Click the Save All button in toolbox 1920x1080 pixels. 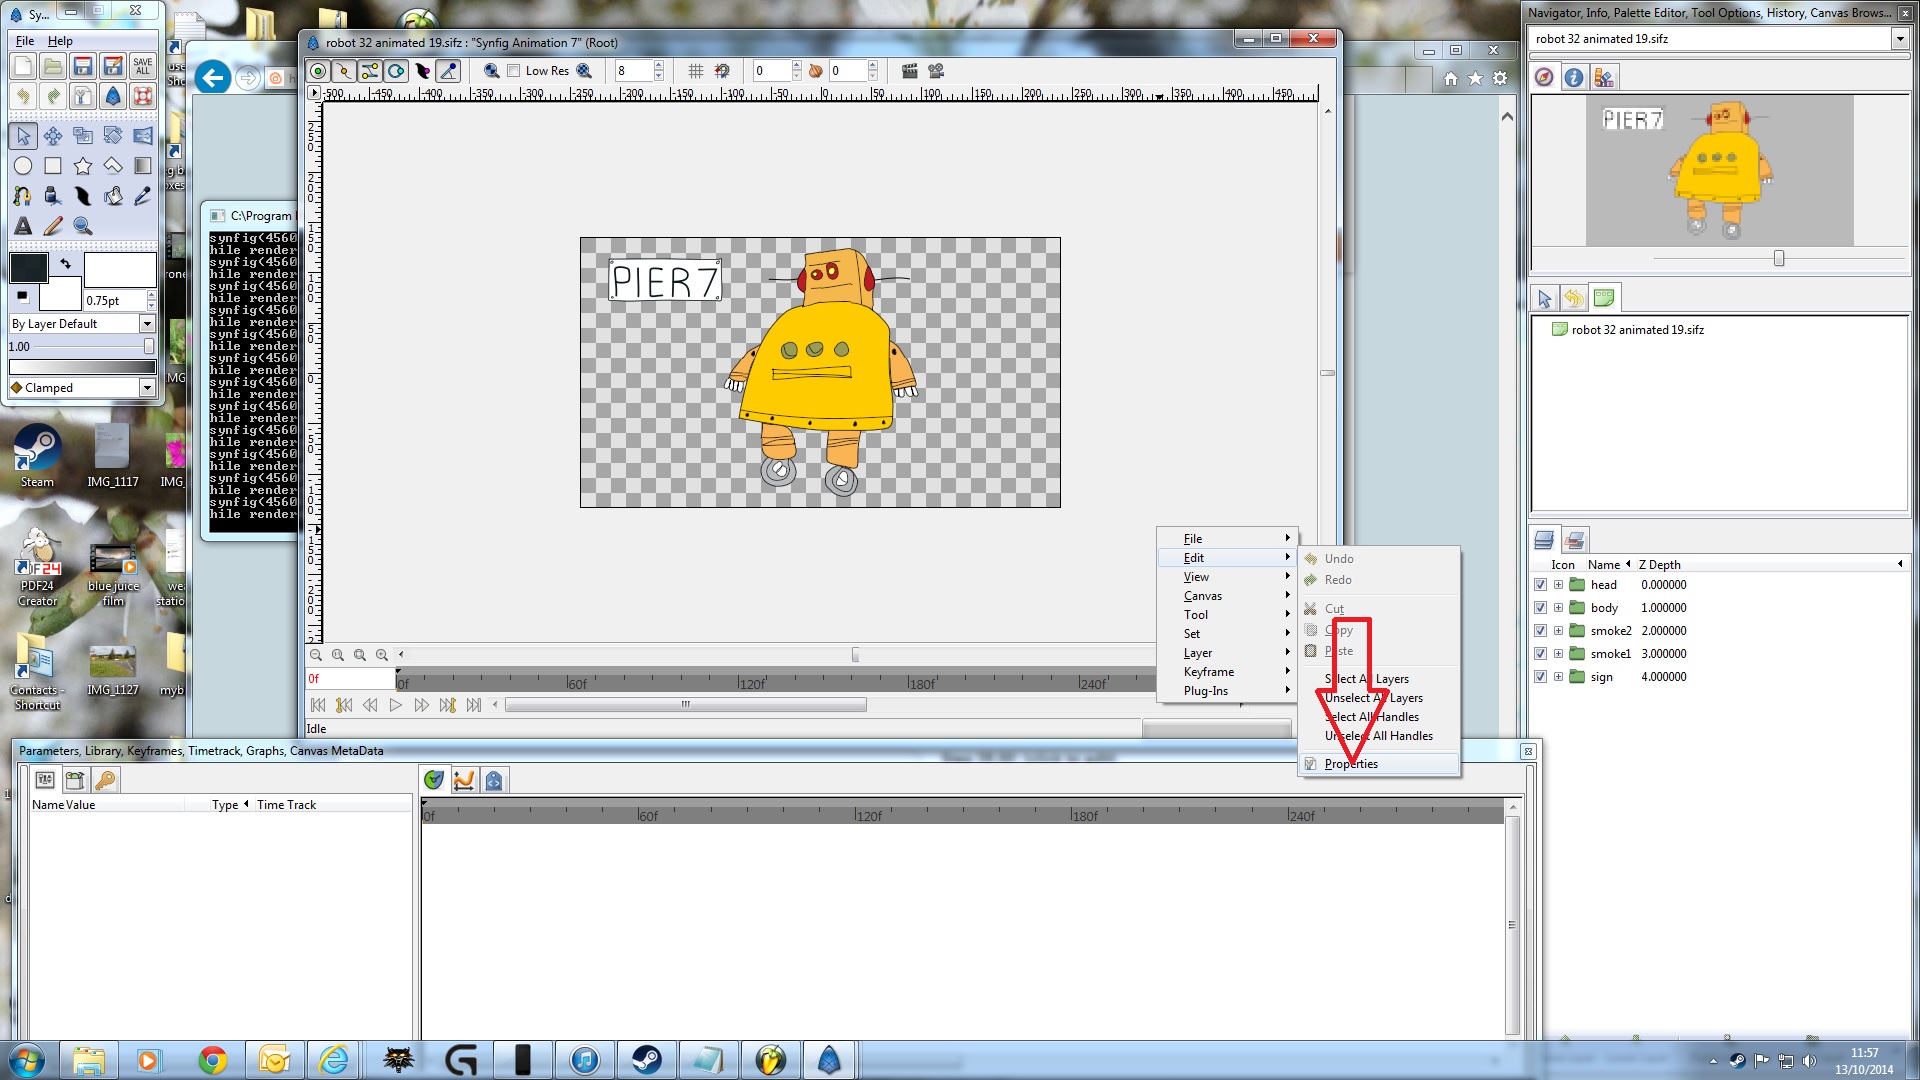coord(143,66)
